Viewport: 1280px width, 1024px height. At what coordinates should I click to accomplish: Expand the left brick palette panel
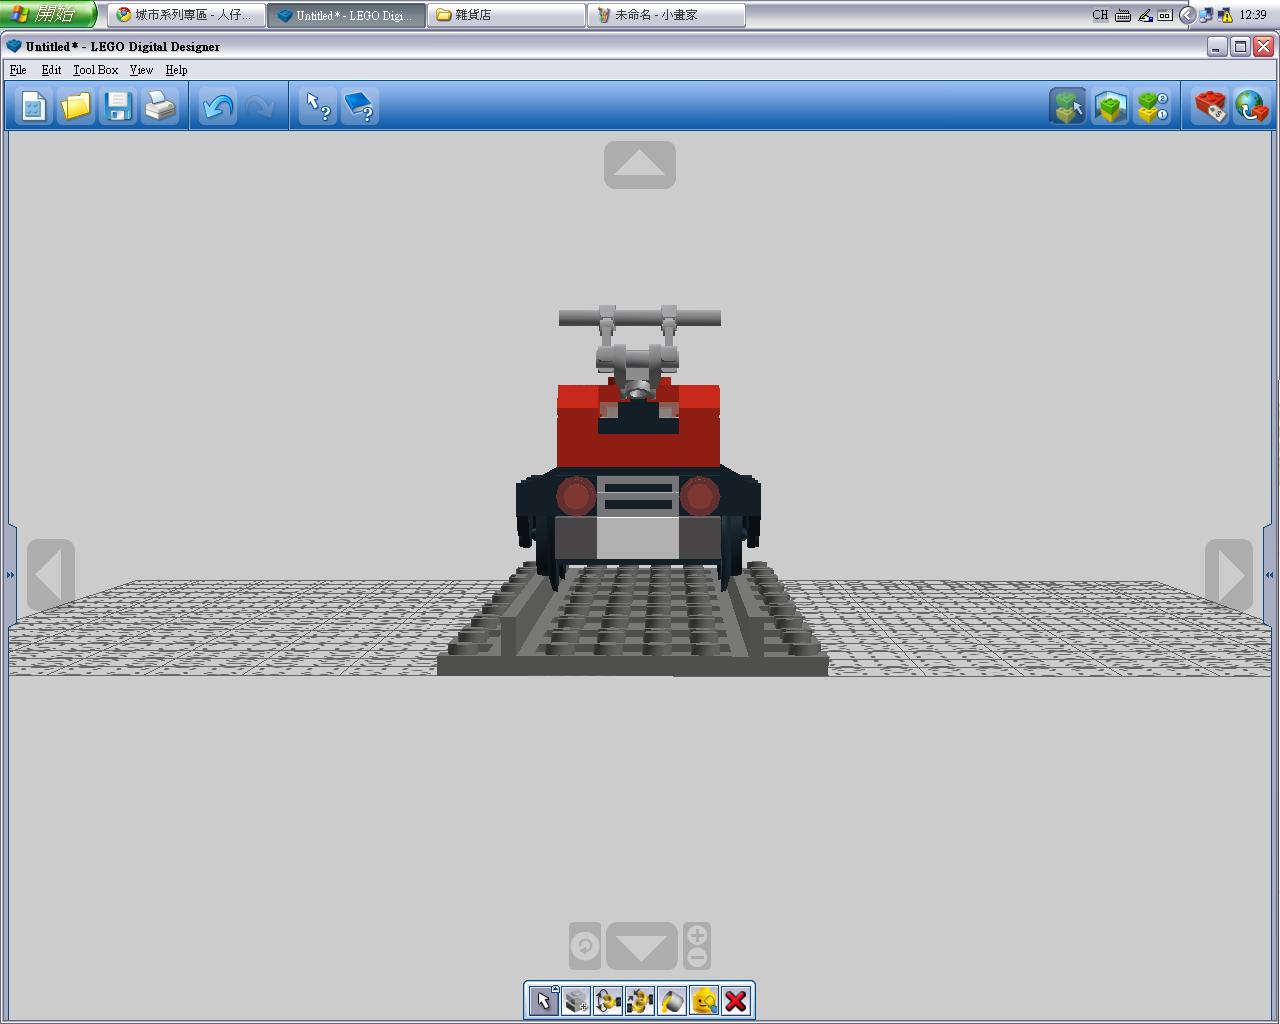coord(11,575)
